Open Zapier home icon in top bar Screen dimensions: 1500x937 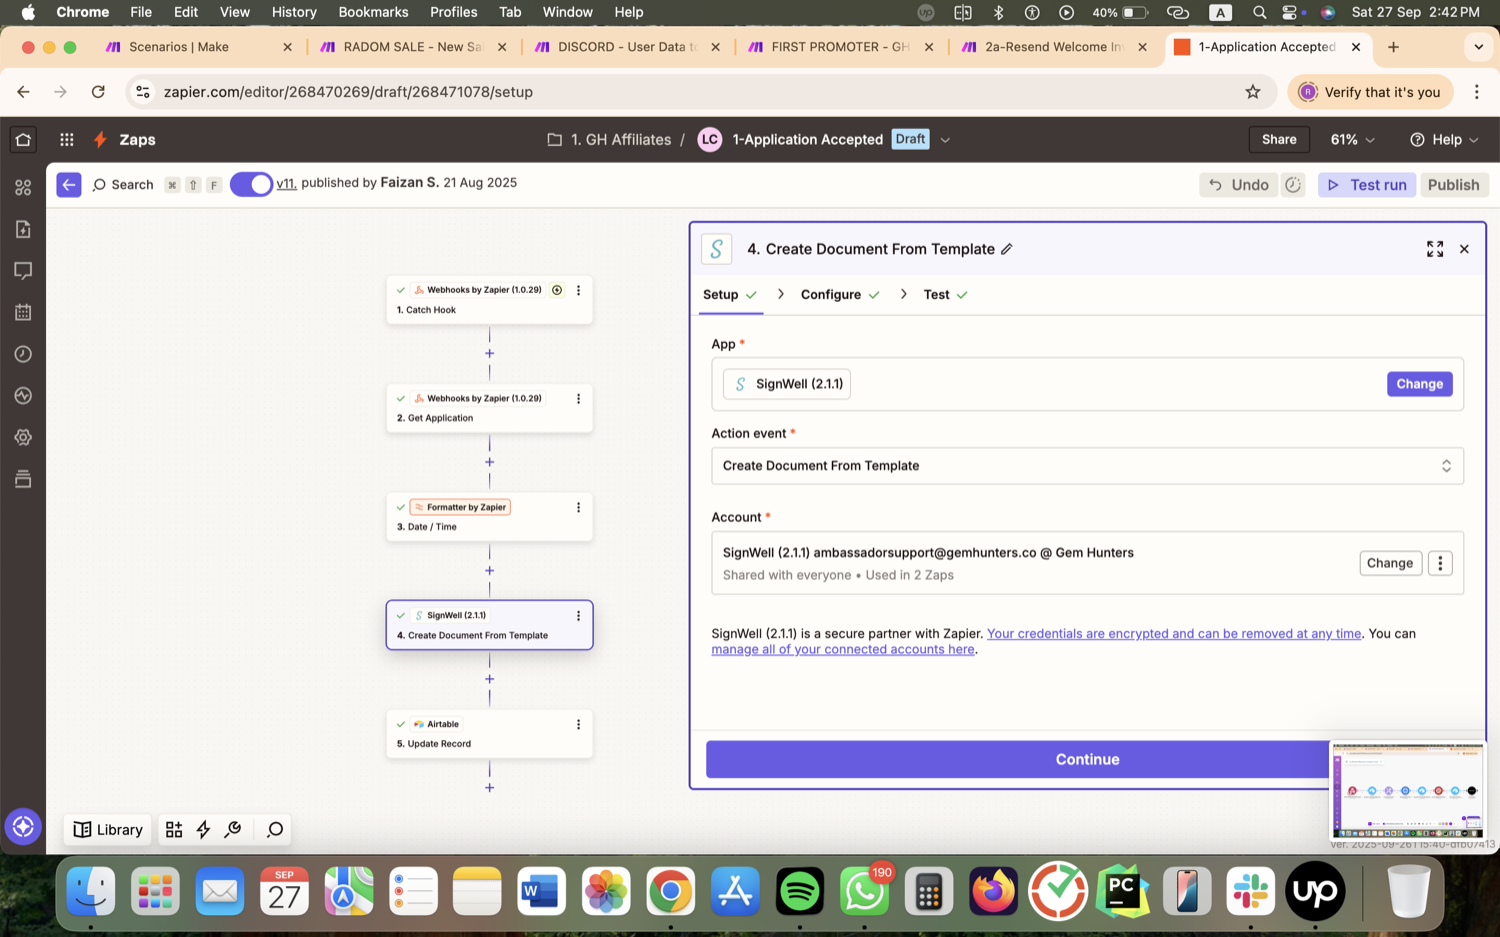coord(23,139)
